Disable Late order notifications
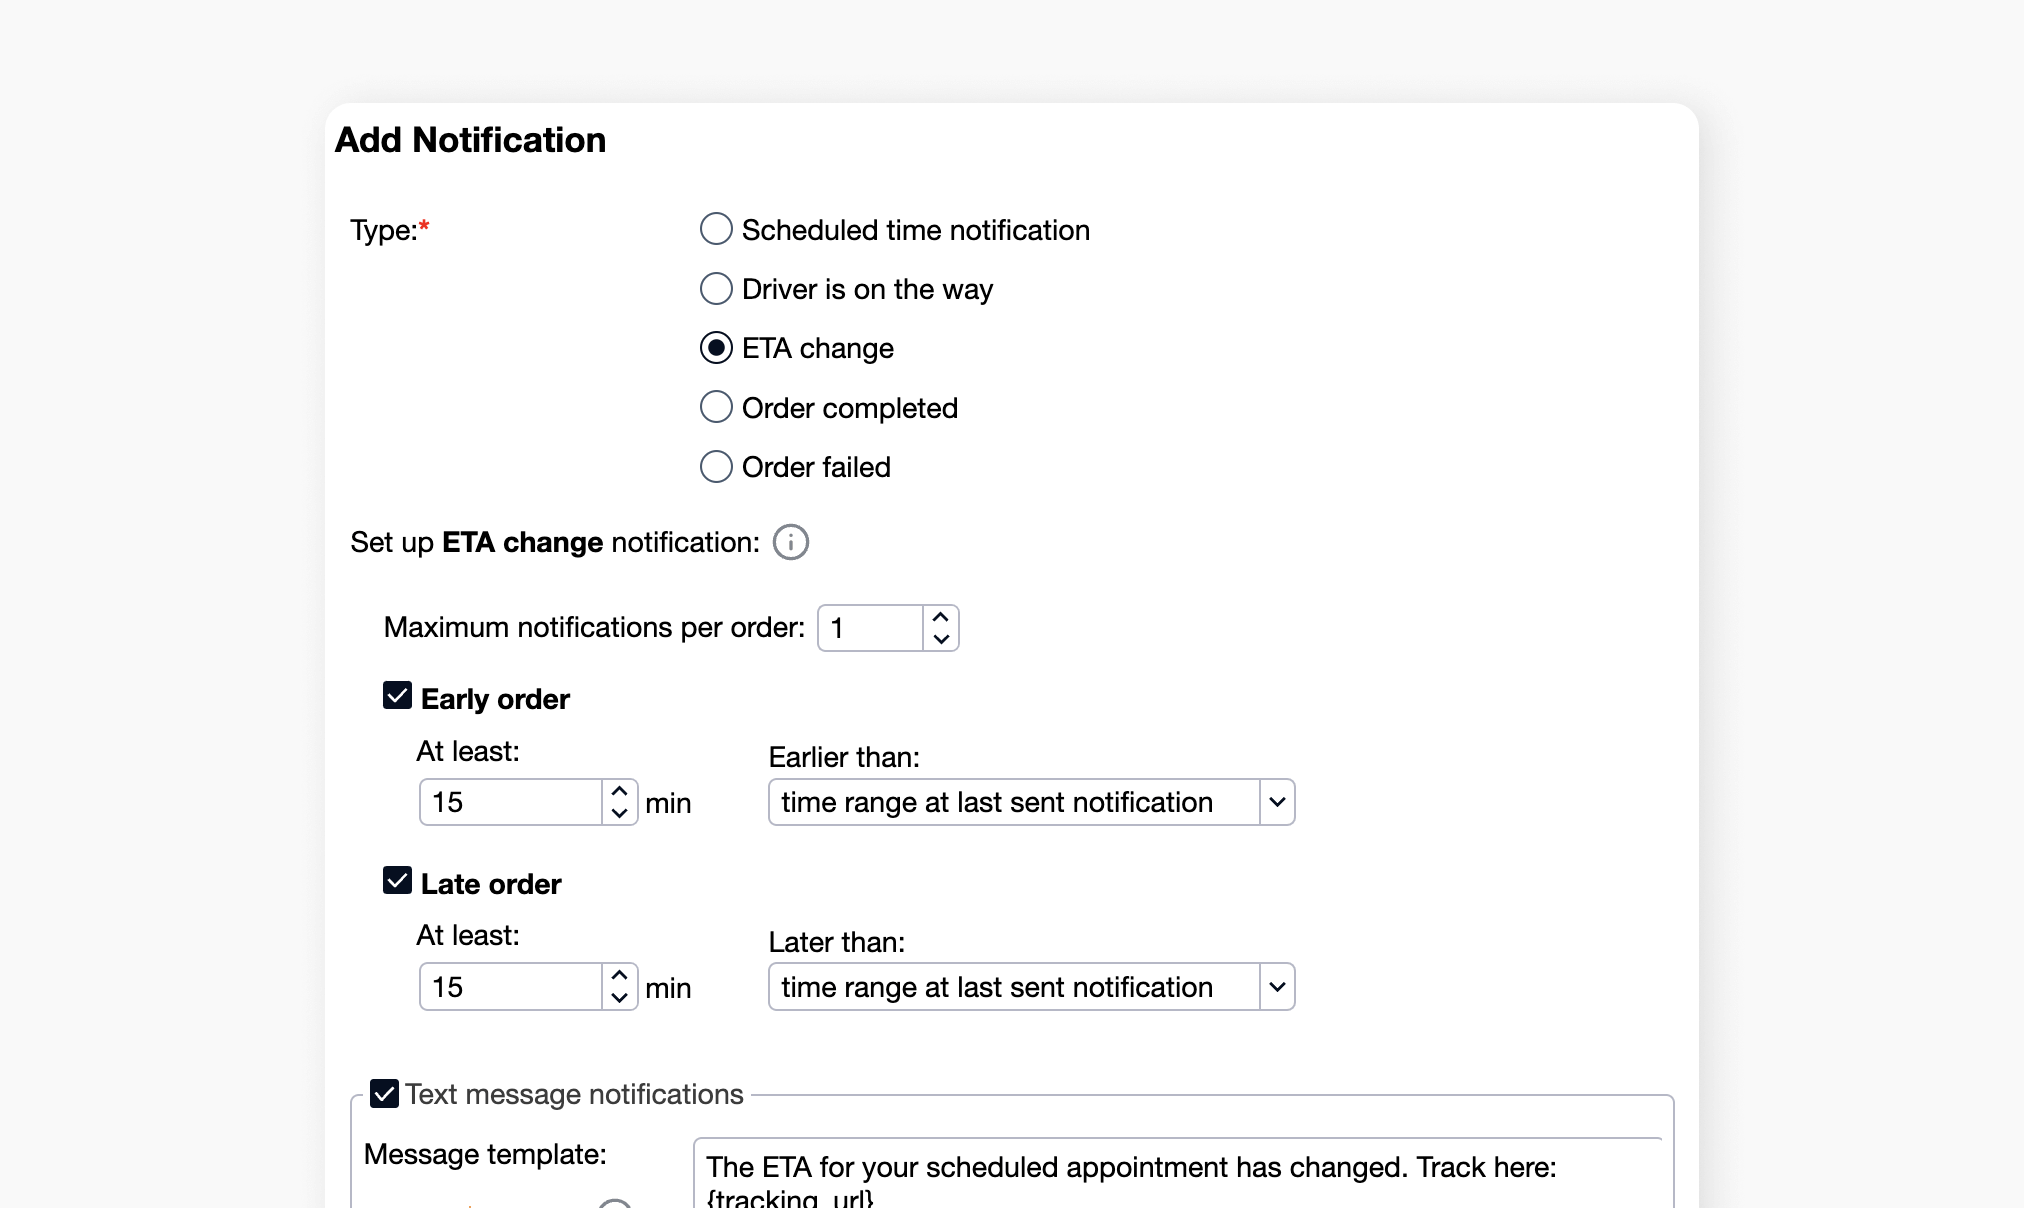 (x=396, y=879)
